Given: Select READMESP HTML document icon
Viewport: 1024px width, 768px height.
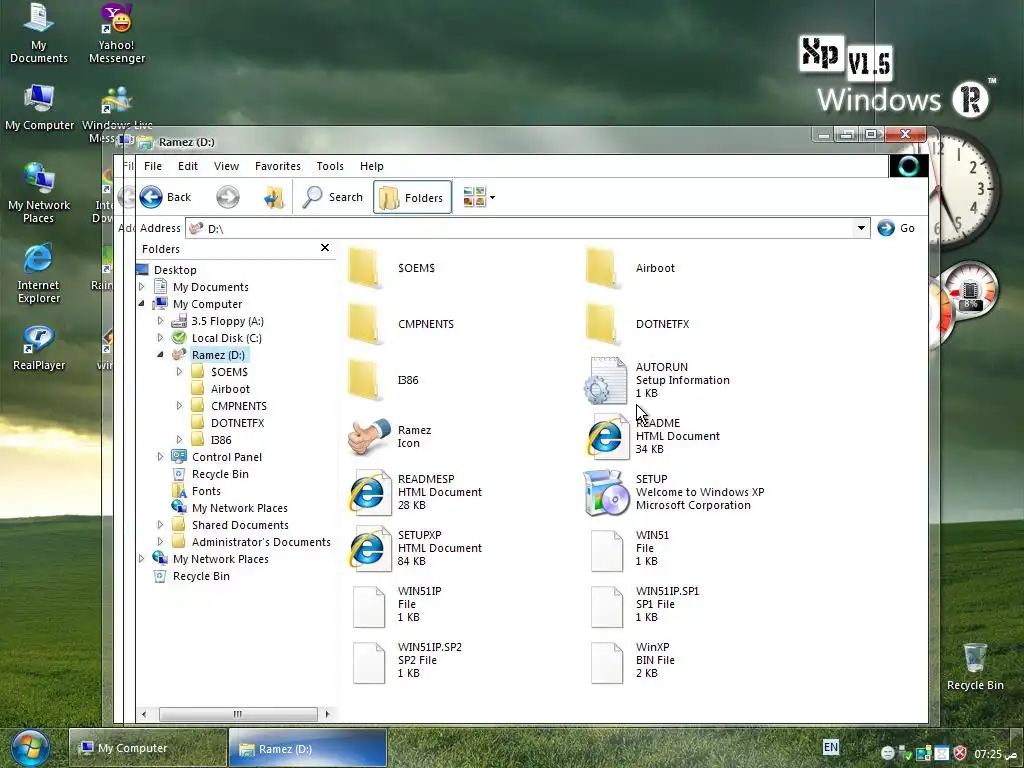Looking at the screenshot, I should (x=369, y=492).
